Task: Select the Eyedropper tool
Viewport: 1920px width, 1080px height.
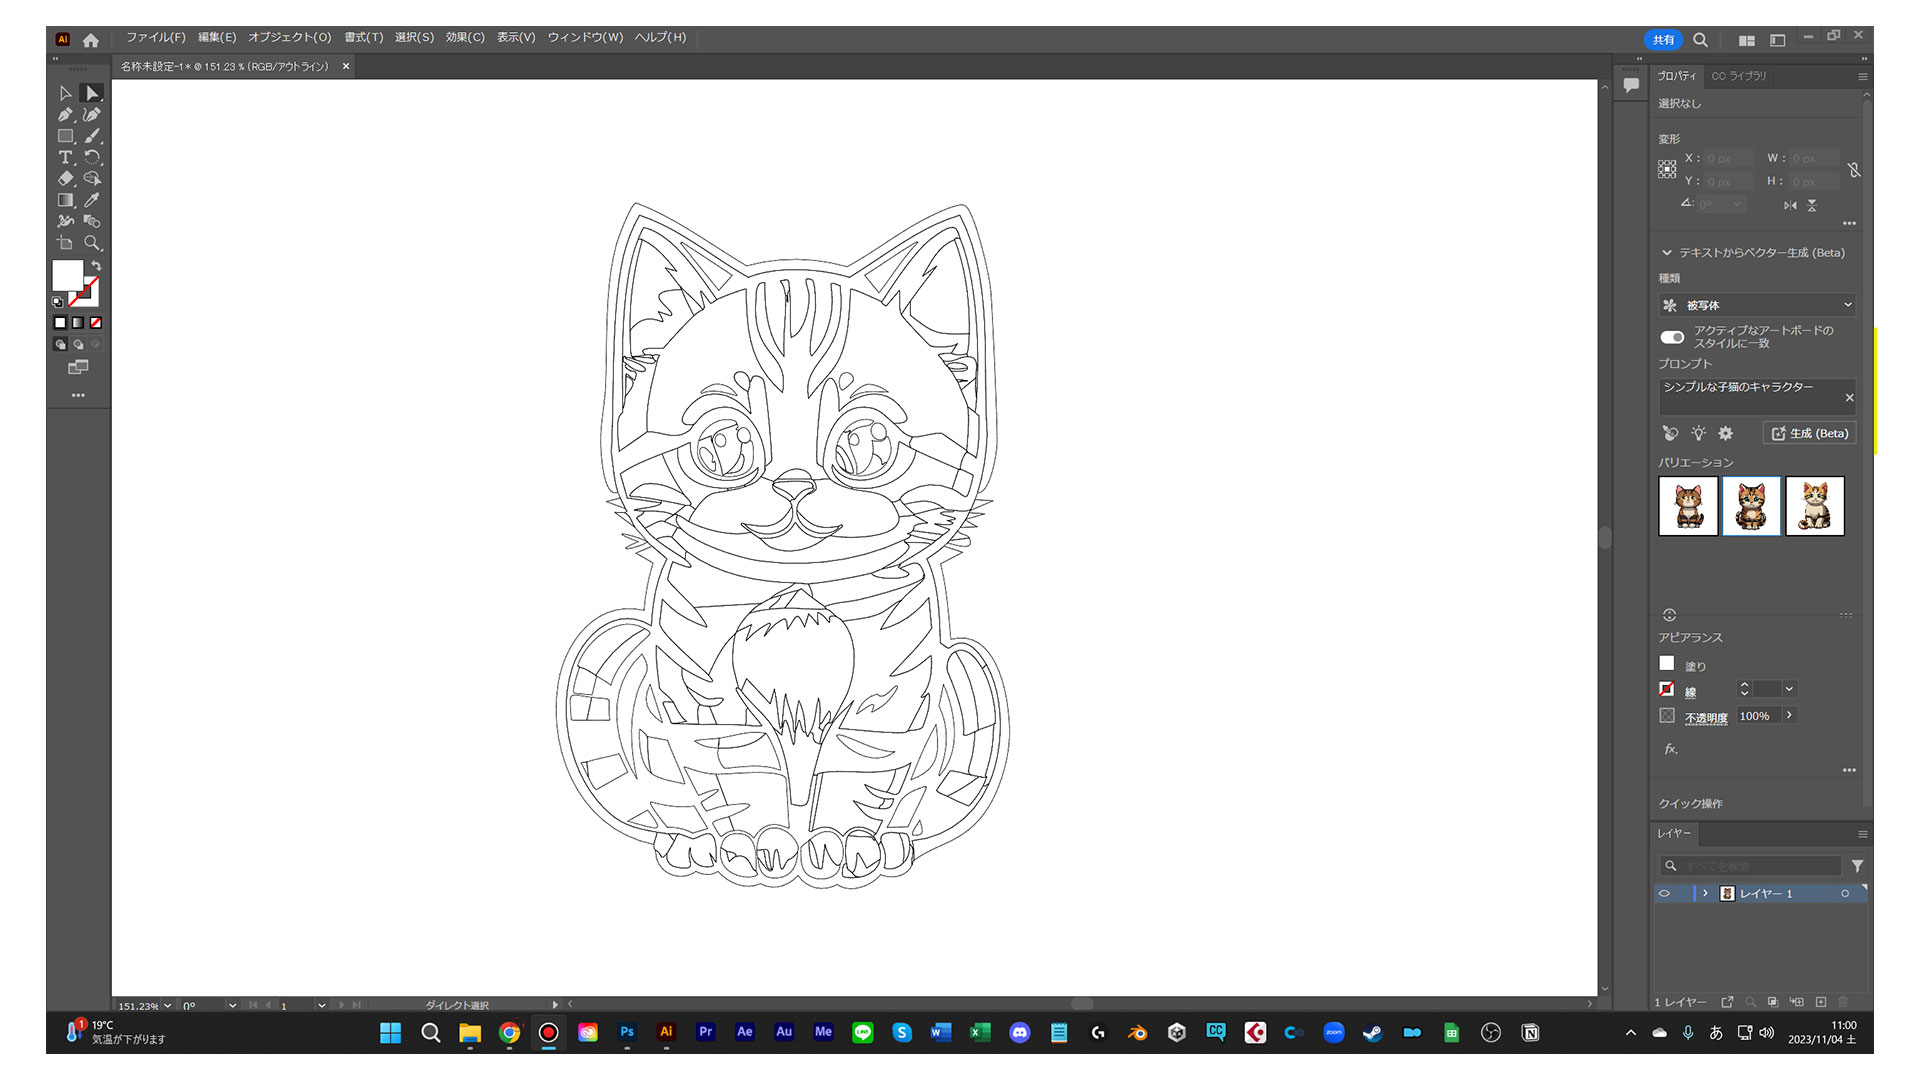Action: click(92, 200)
